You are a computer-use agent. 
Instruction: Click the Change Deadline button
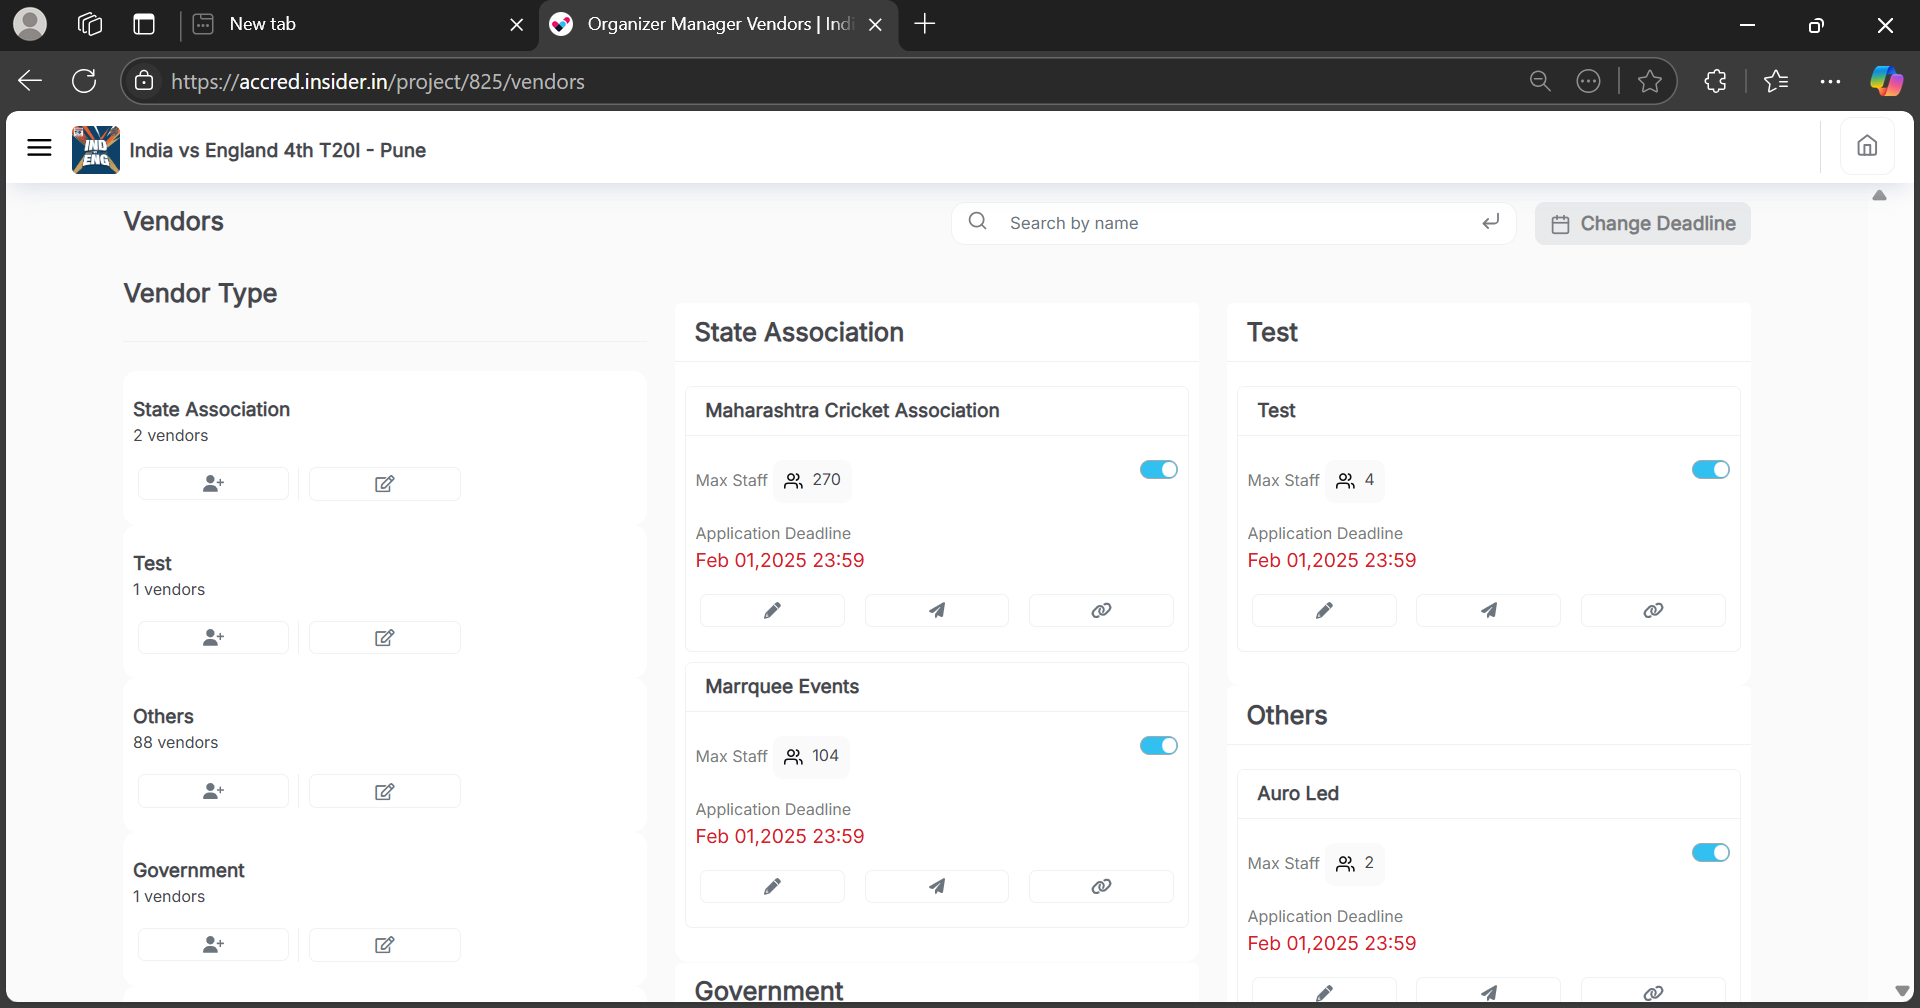(1642, 224)
